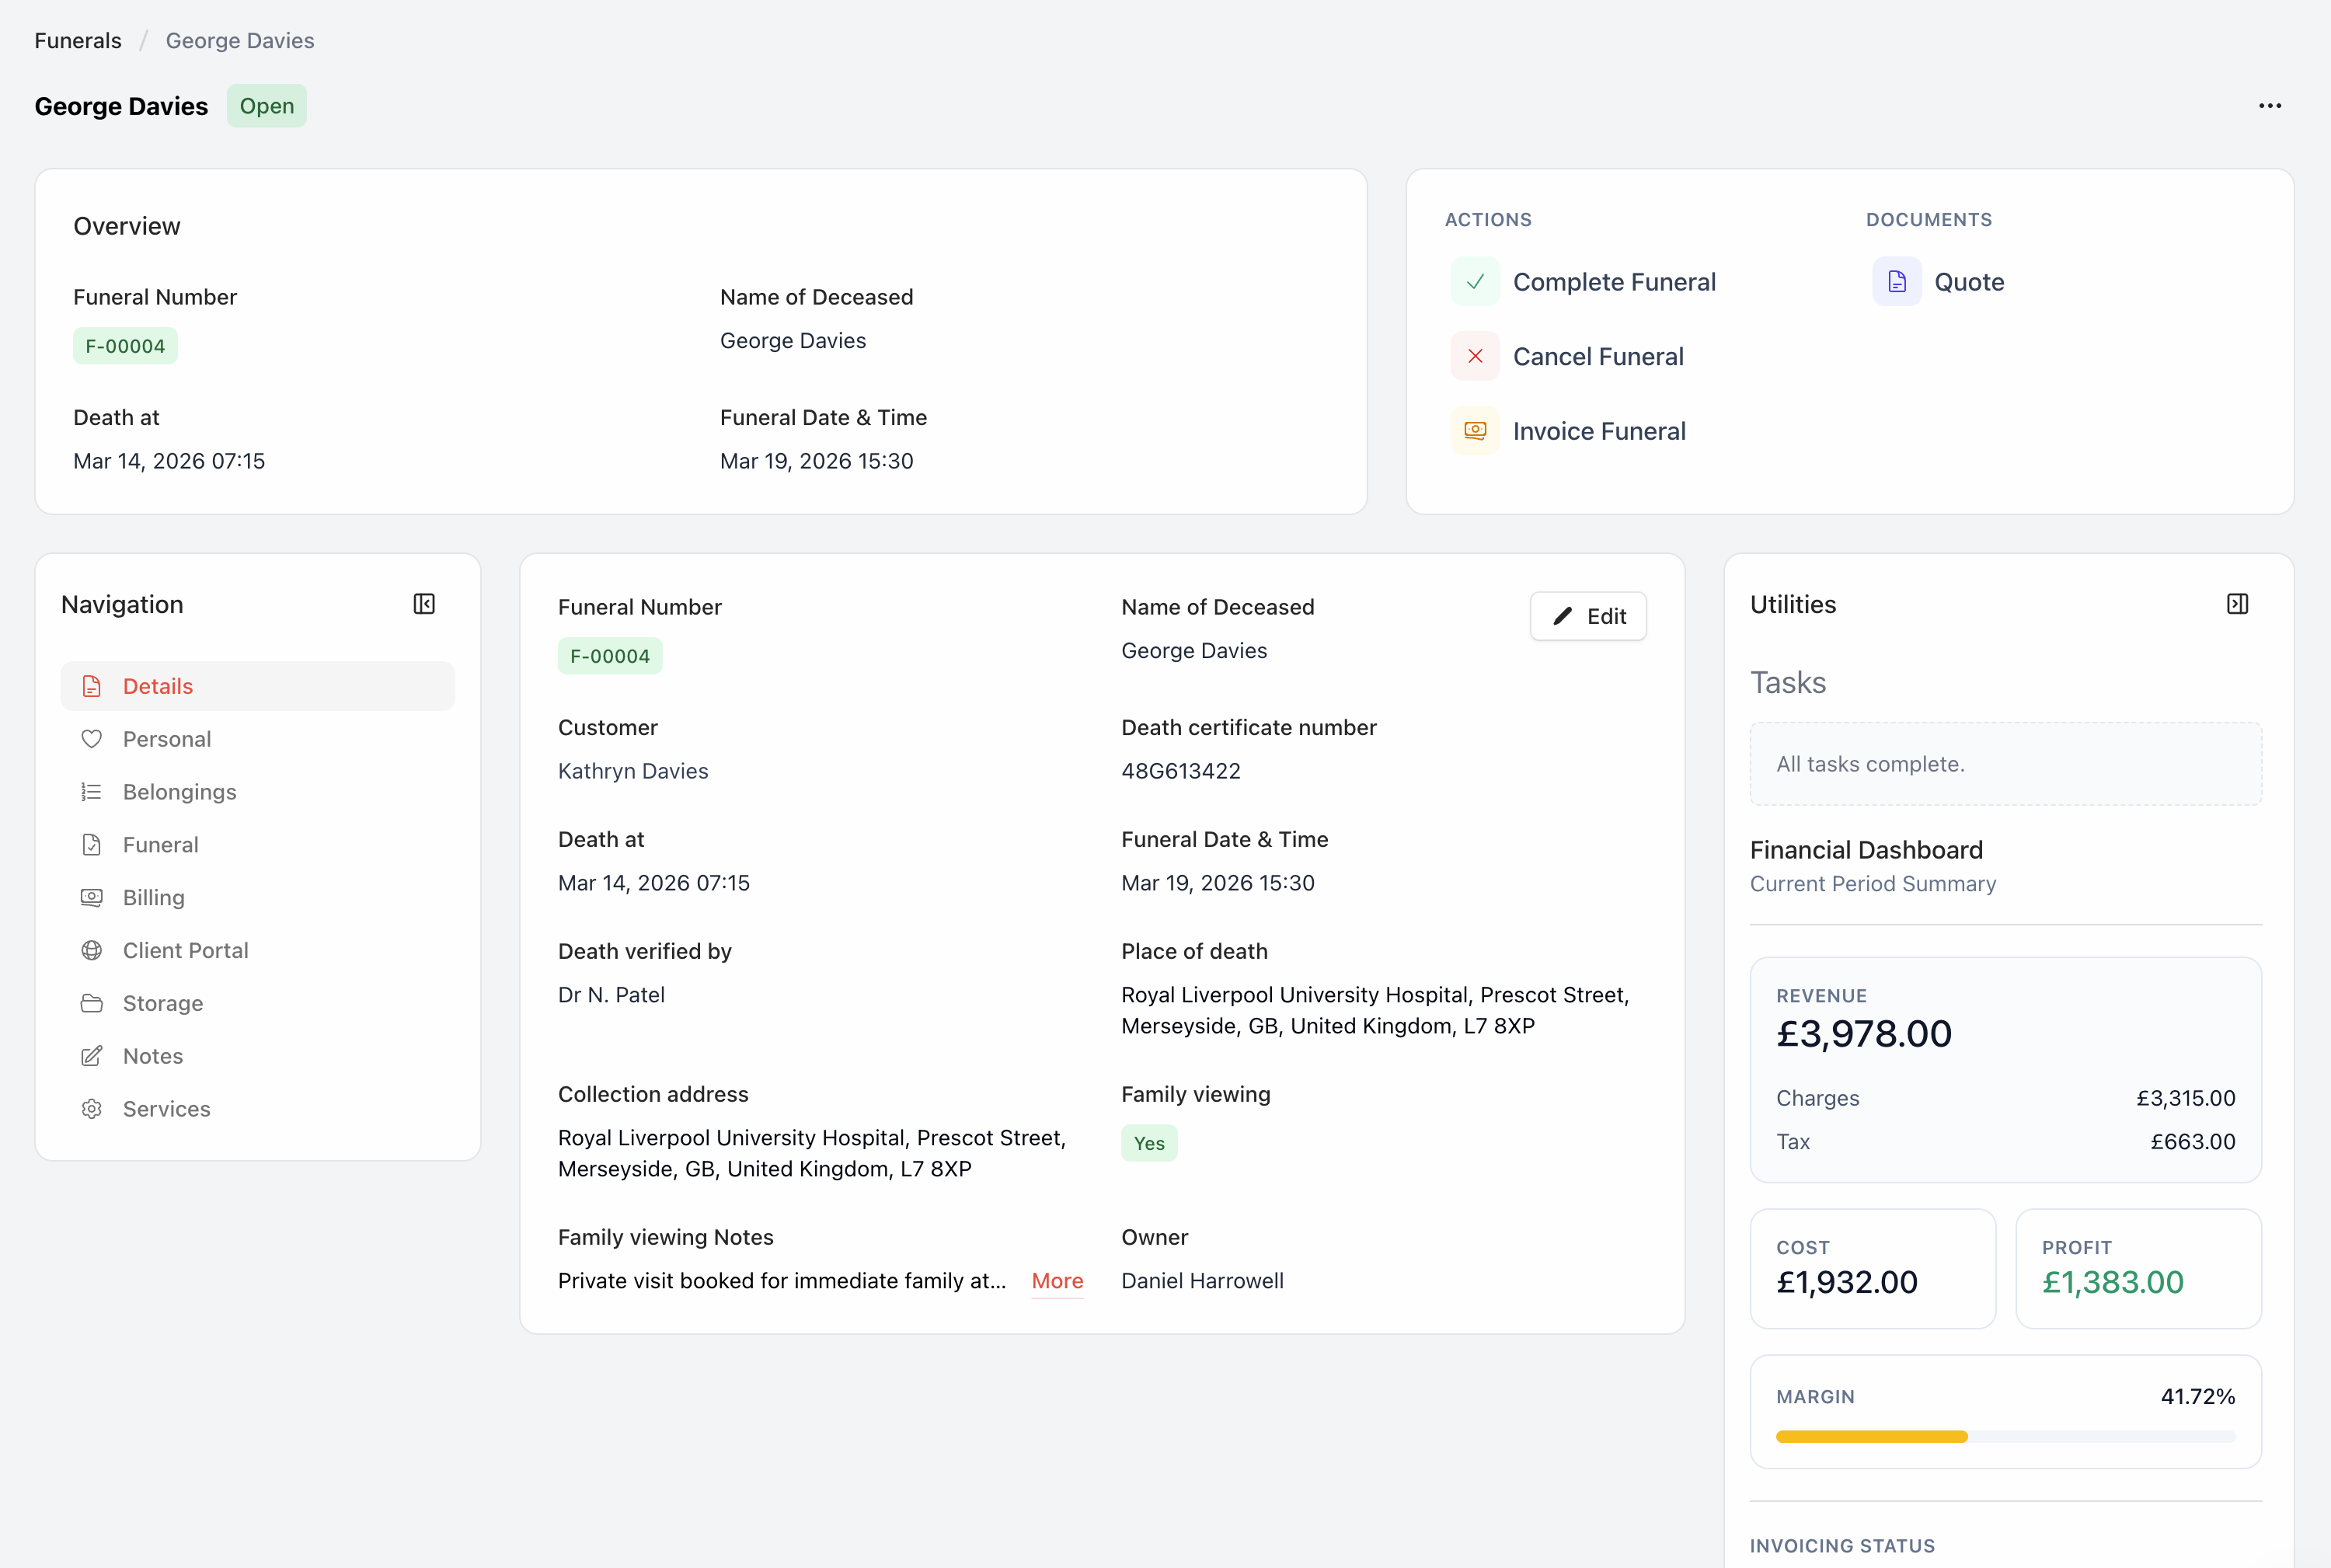Click the F-00004 funeral number badge
The image size is (2331, 1568).
coord(125,345)
